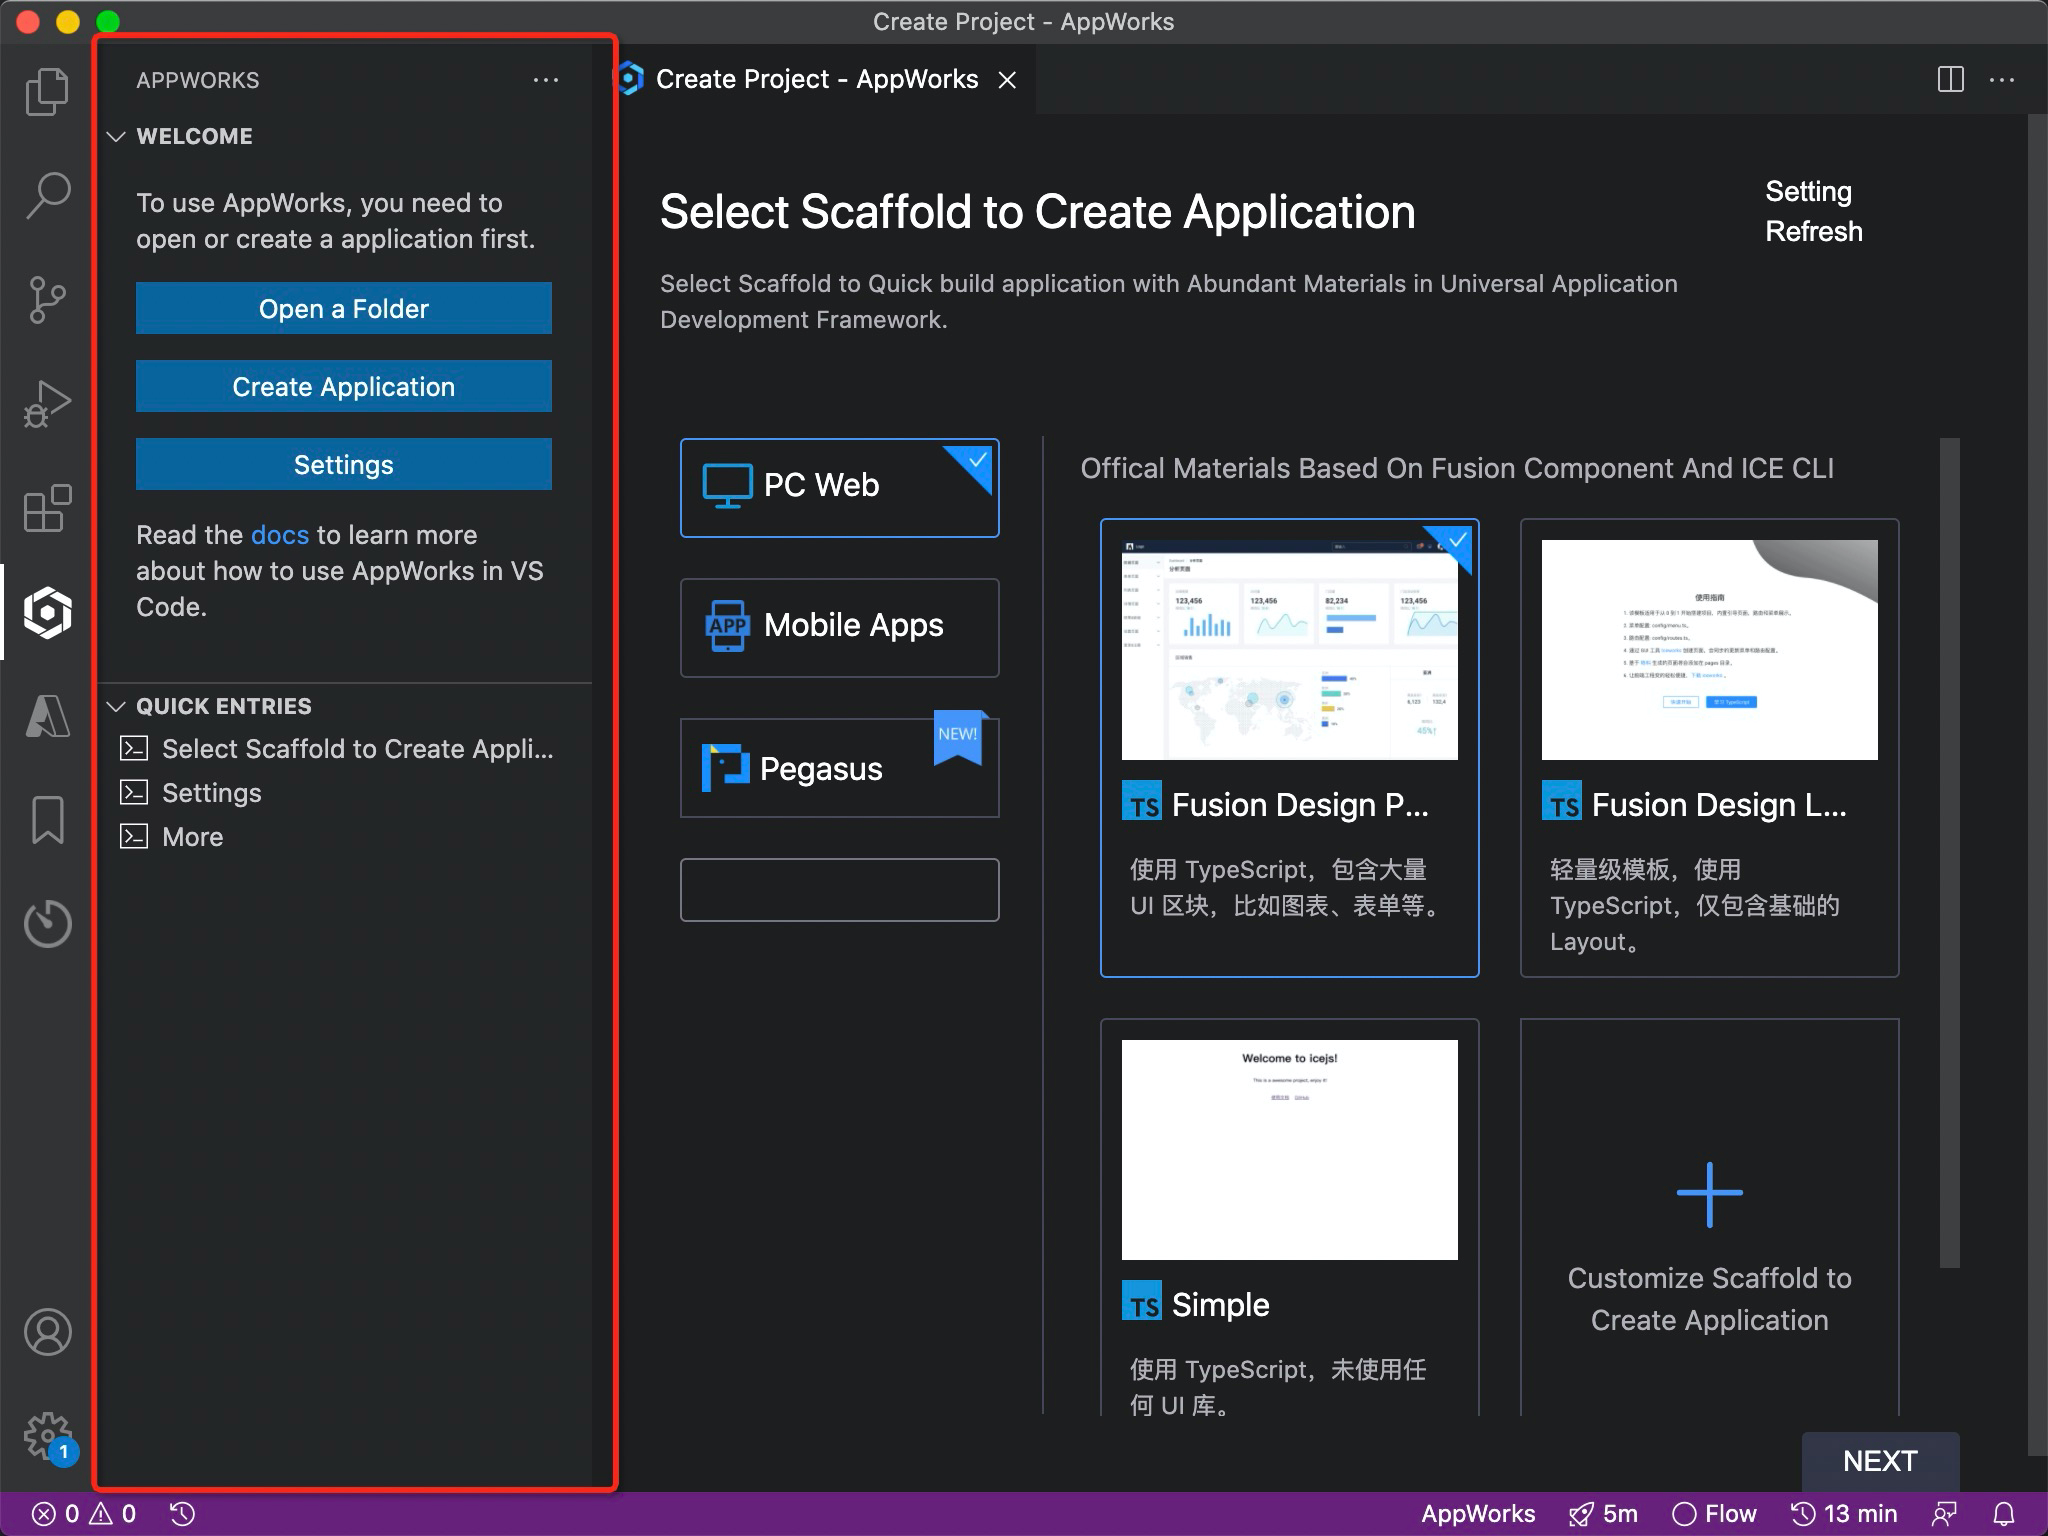
Task: Click the notifications bell in status bar
Action: 2004,1514
